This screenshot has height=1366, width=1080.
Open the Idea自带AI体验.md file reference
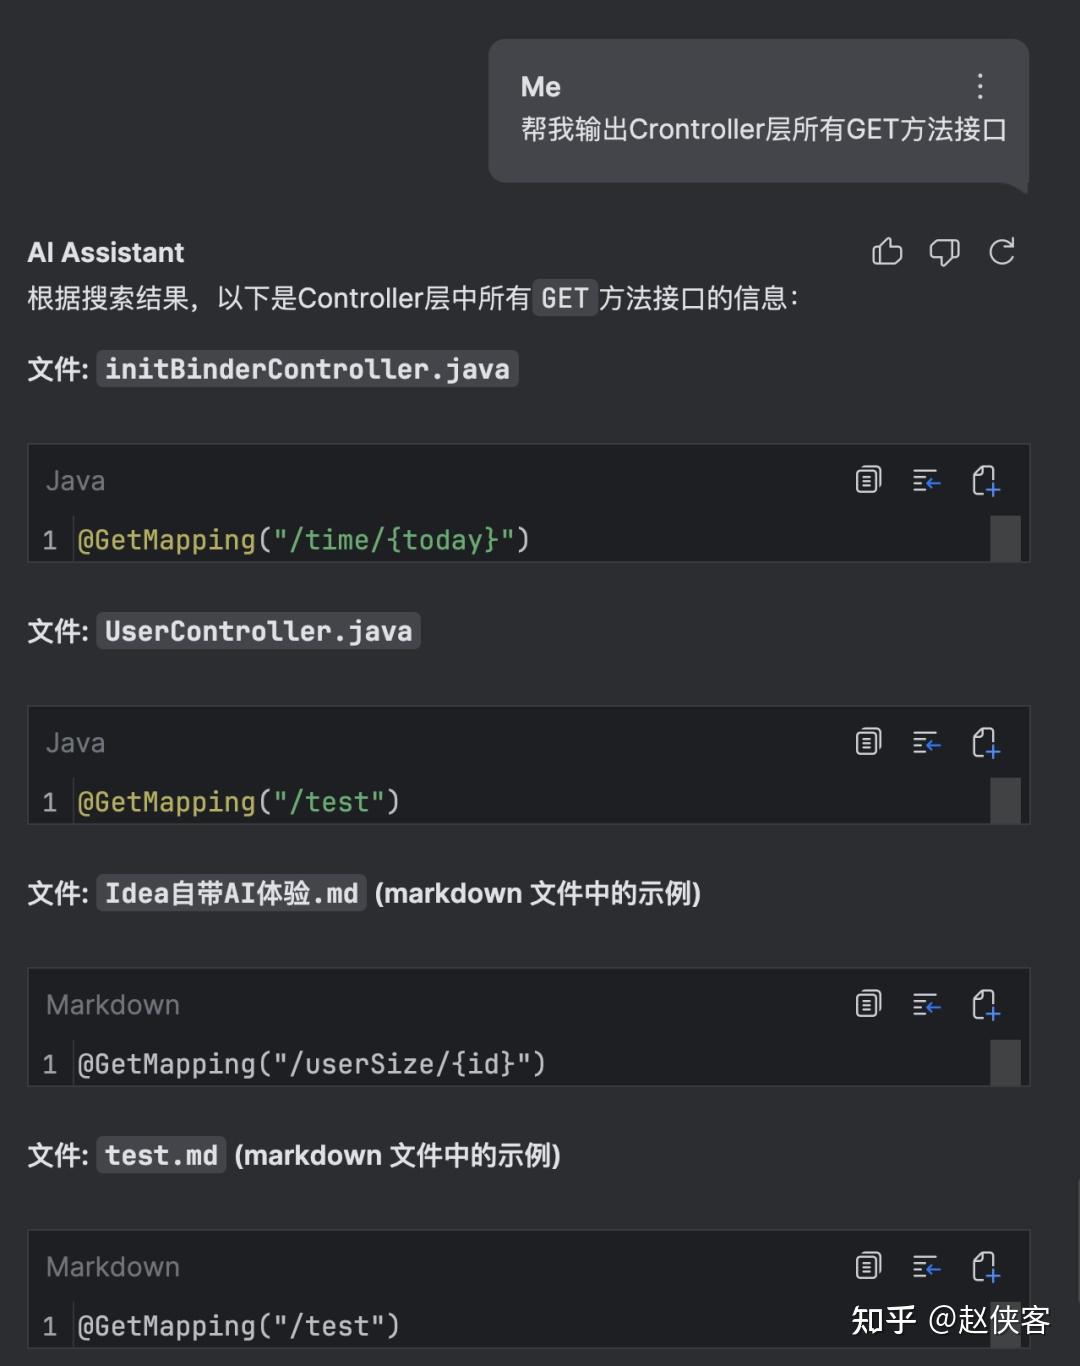click(230, 893)
